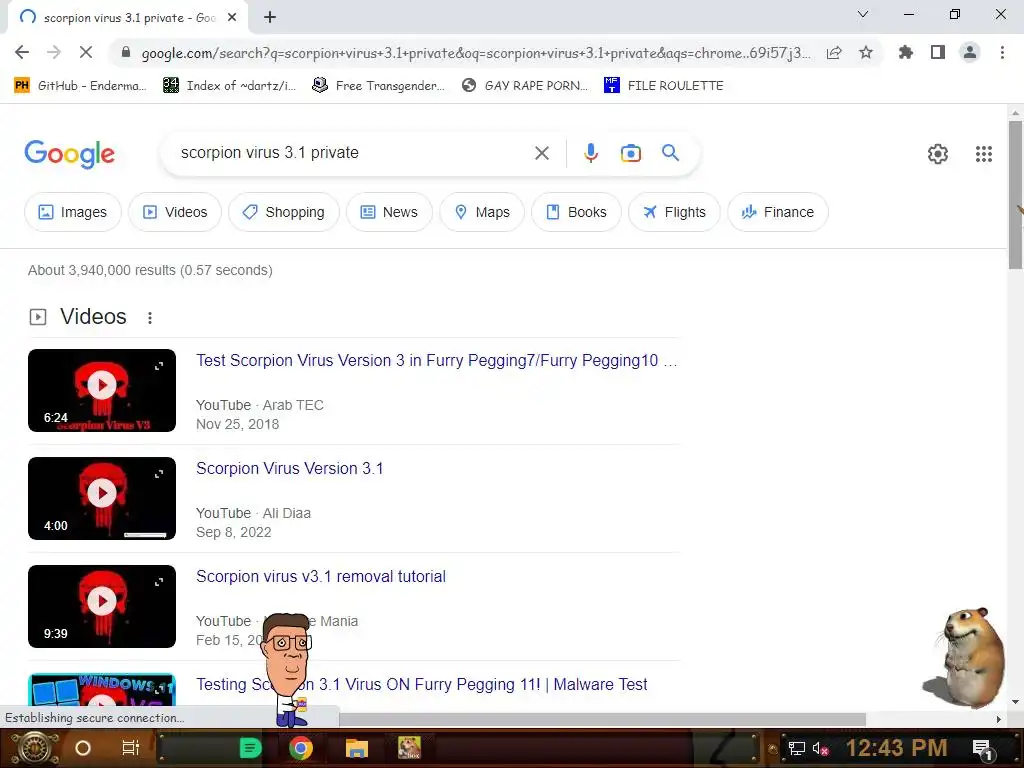Click the About 3,940,000 results text
This screenshot has height=768, width=1024.
point(150,270)
